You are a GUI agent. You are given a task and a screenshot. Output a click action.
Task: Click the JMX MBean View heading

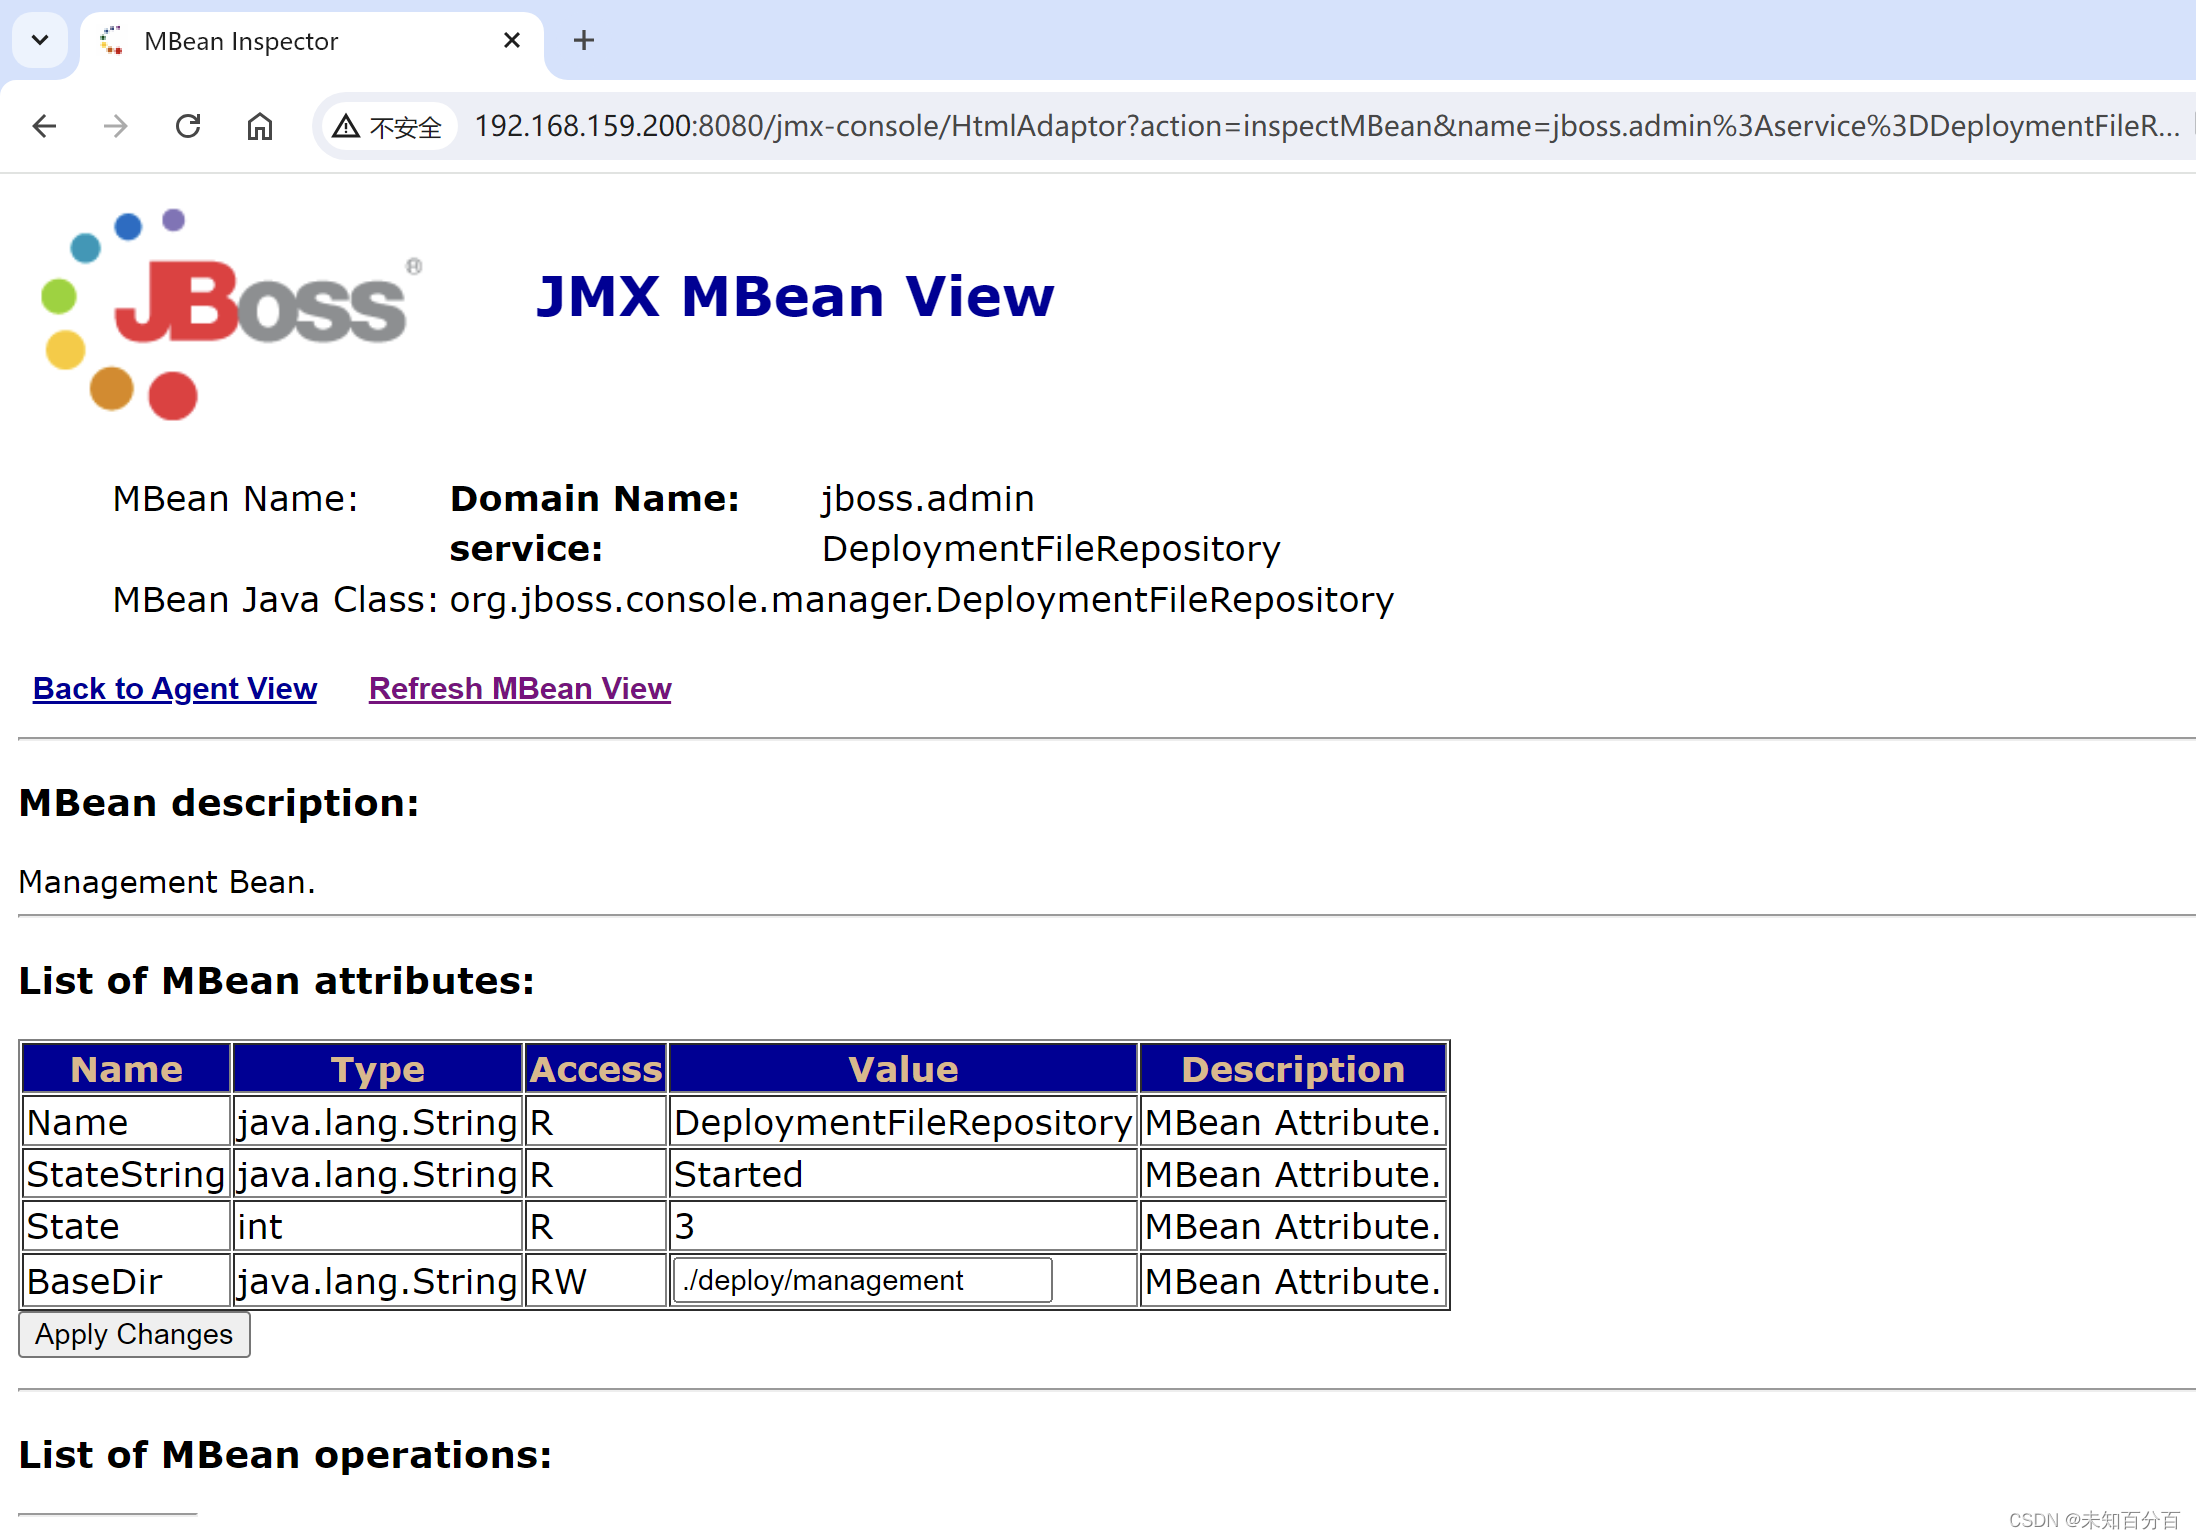[795, 297]
